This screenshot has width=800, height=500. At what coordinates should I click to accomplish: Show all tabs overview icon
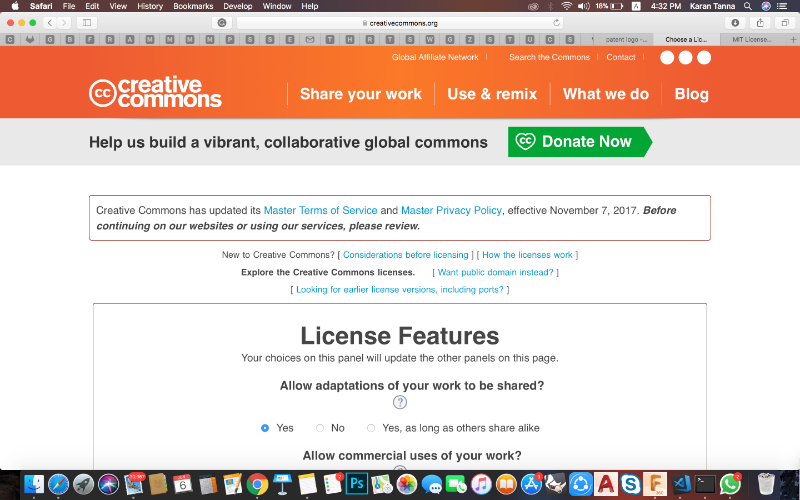tap(785, 22)
